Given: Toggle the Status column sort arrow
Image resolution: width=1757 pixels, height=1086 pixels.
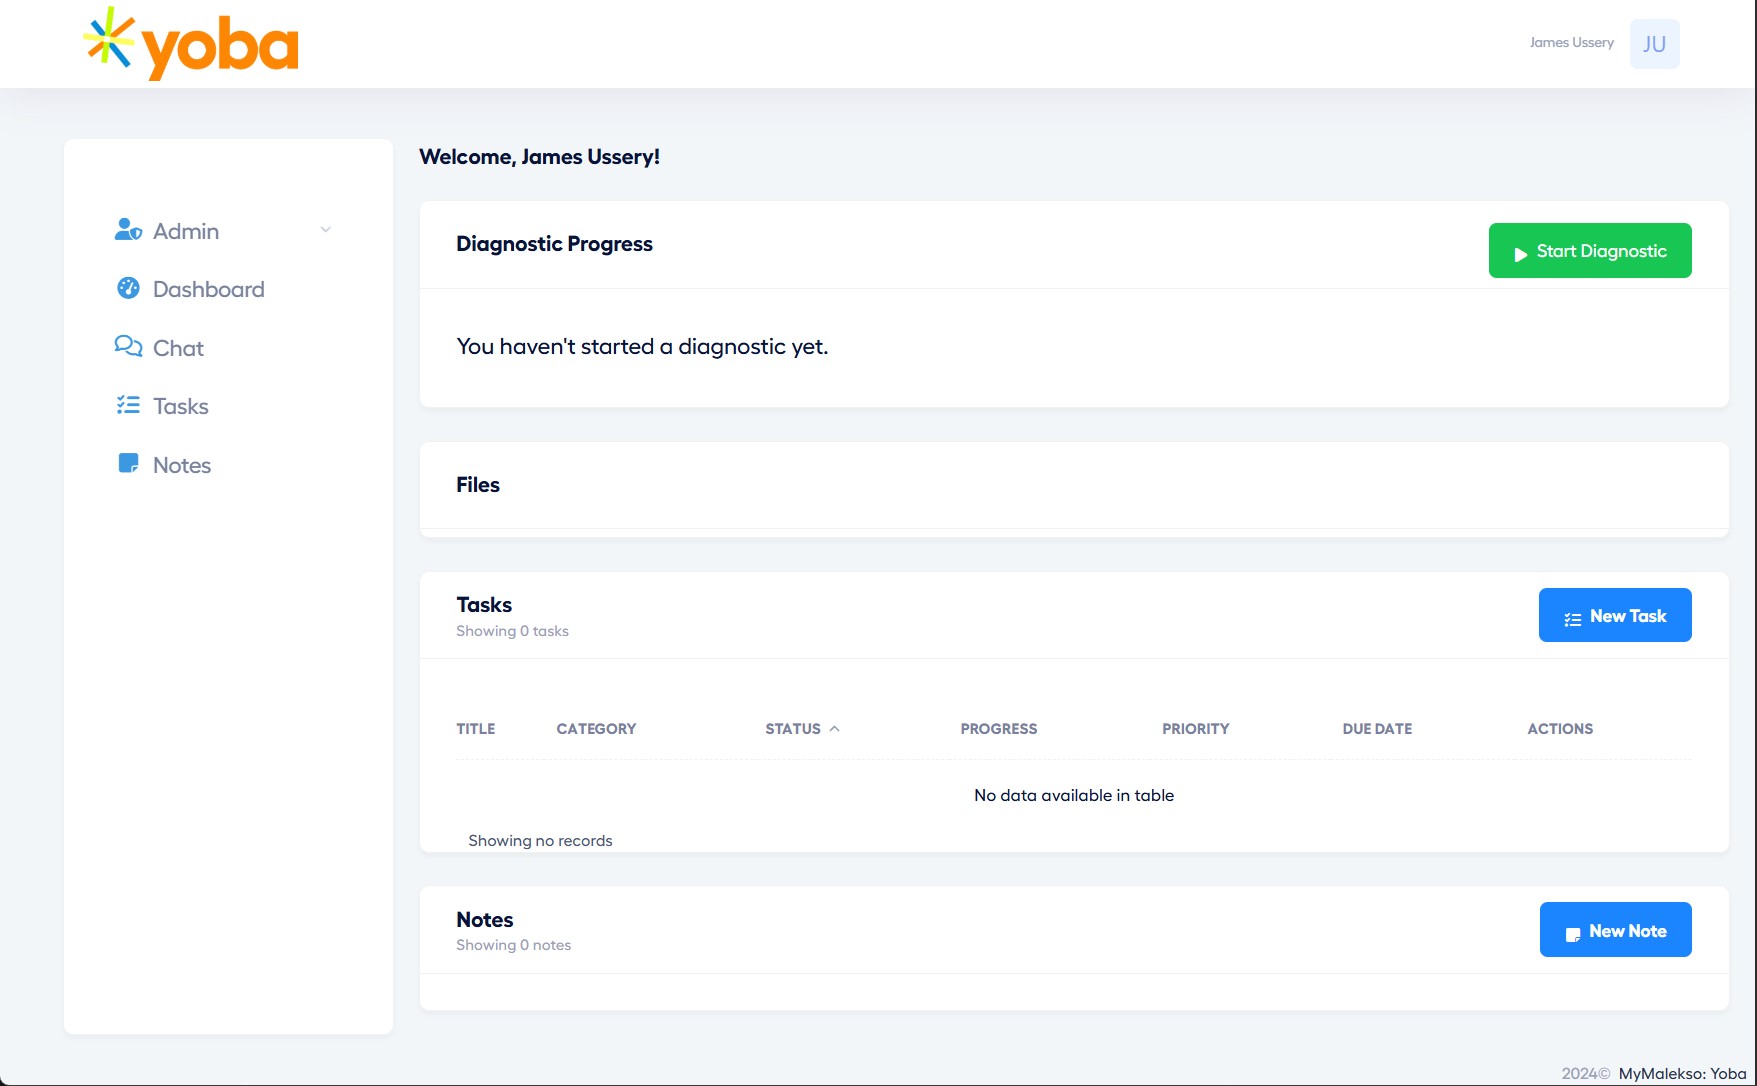Looking at the screenshot, I should coord(836,728).
